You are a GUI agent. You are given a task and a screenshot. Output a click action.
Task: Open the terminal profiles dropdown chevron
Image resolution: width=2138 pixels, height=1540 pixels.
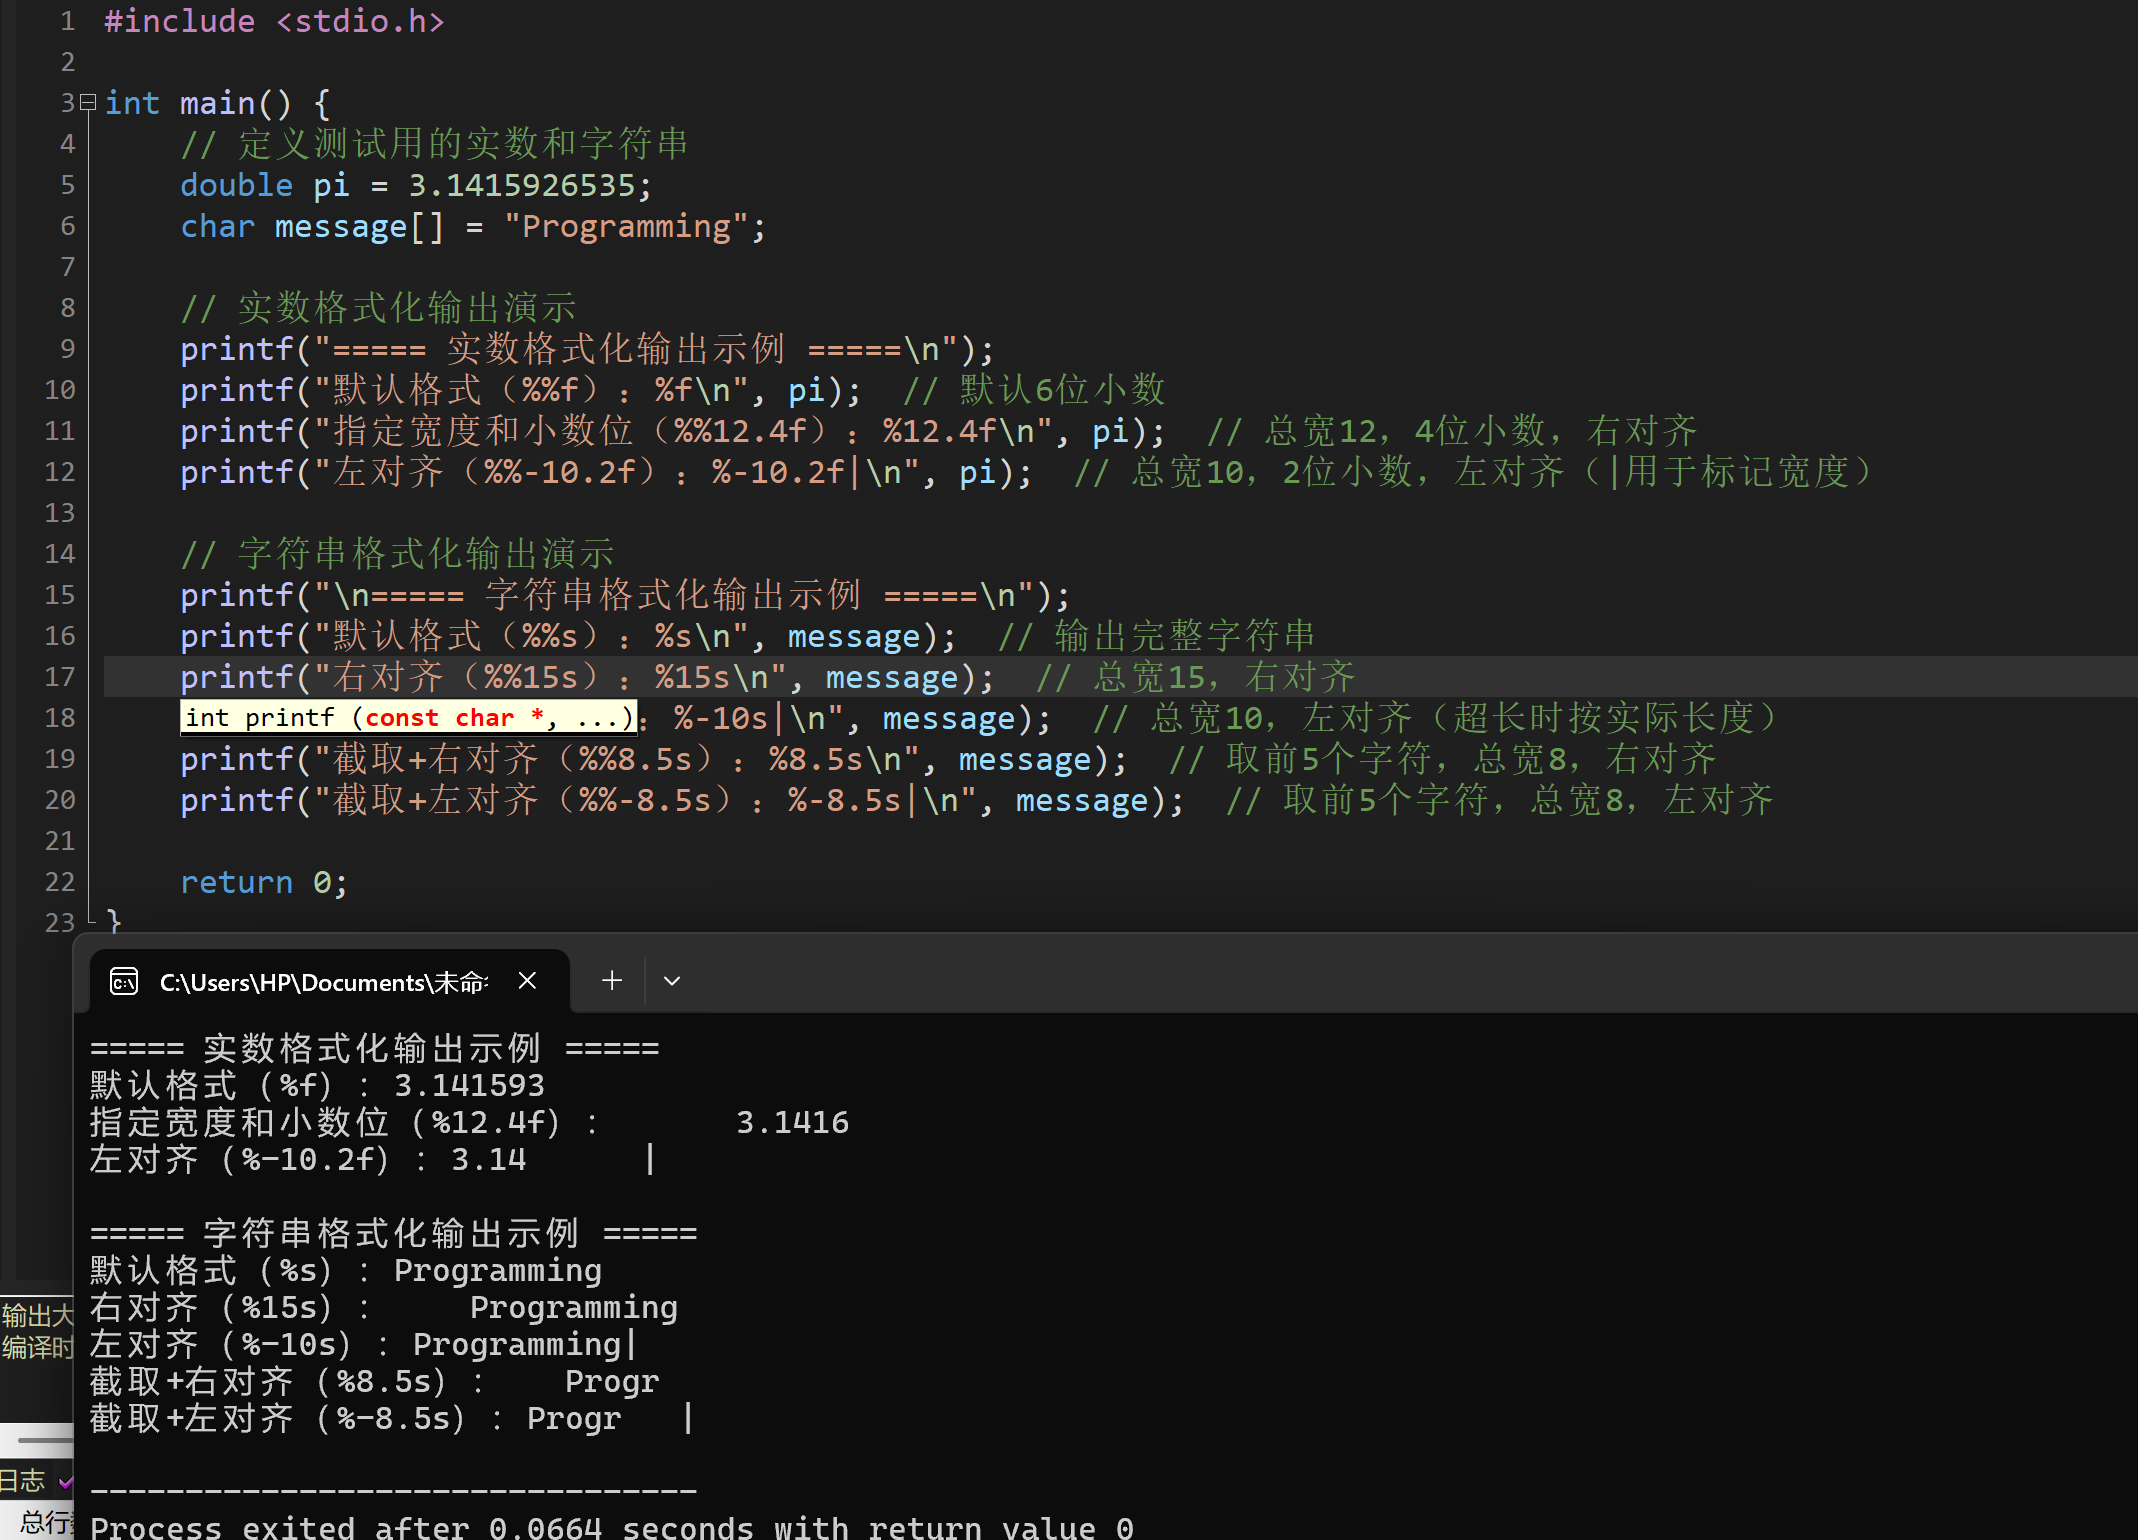672,981
